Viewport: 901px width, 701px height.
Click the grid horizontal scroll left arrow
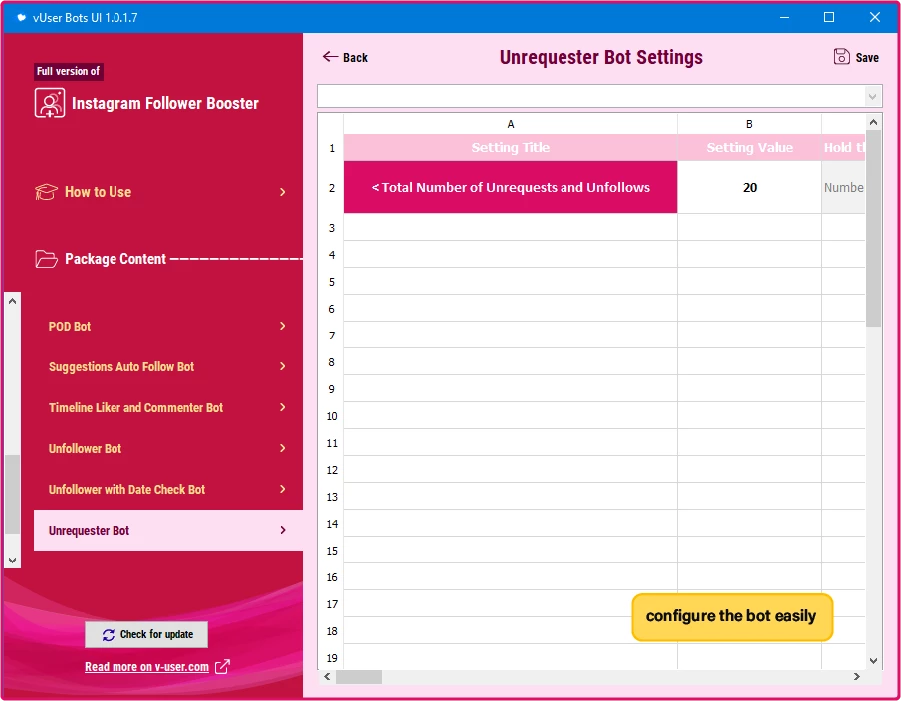(x=327, y=677)
